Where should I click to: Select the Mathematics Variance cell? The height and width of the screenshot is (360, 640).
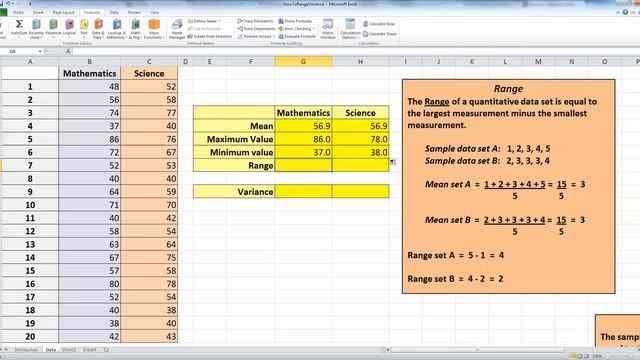(x=303, y=191)
